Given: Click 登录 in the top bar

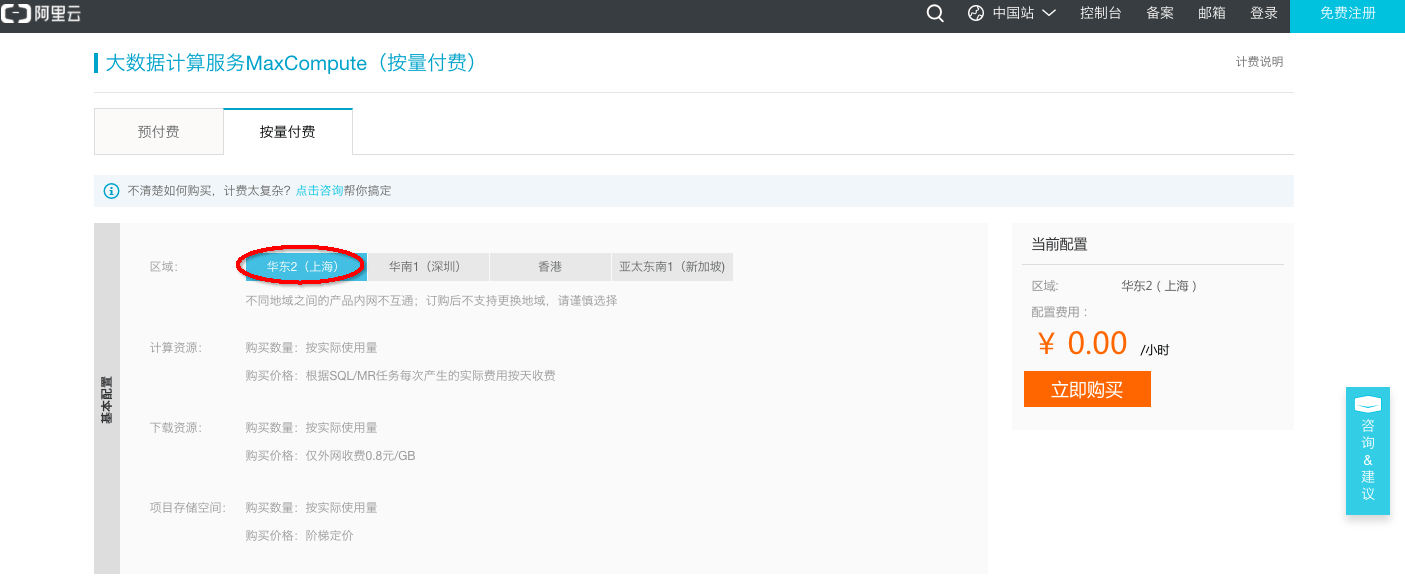Looking at the screenshot, I should tap(1264, 14).
